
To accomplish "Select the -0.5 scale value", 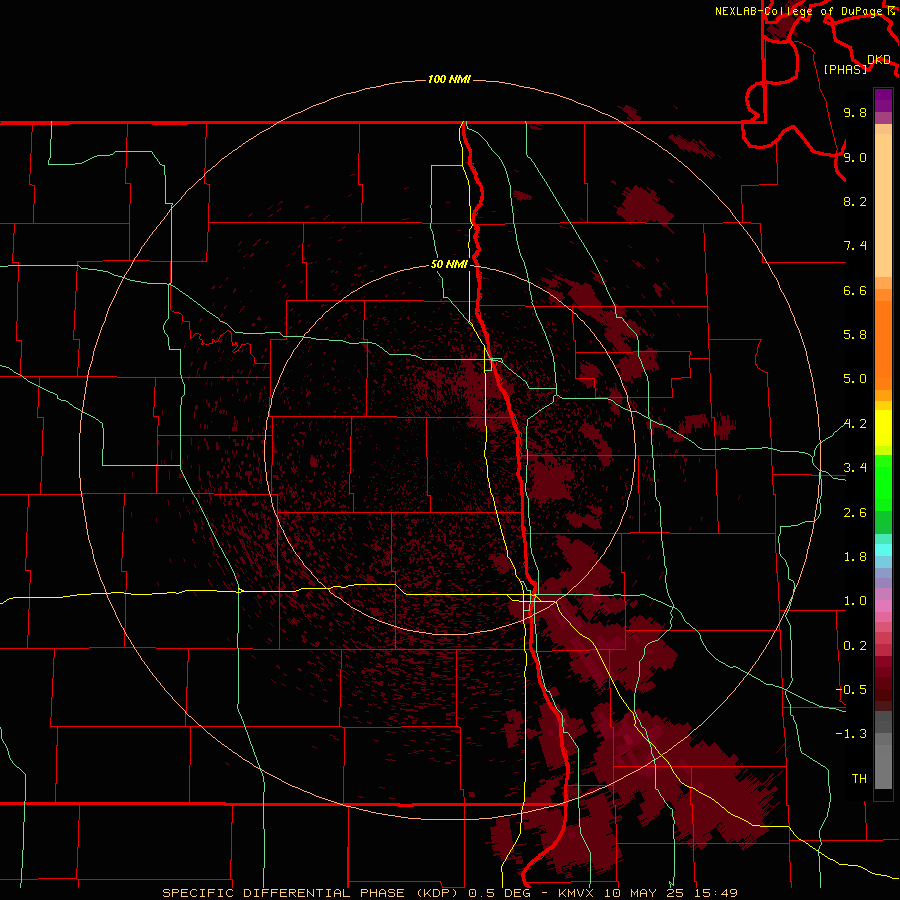I will 851,690.
